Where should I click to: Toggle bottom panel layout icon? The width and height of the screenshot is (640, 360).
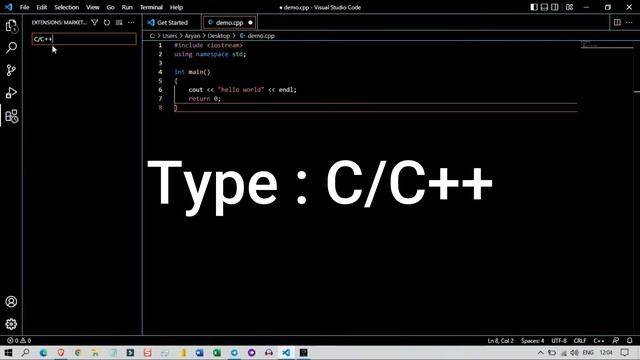click(544, 7)
